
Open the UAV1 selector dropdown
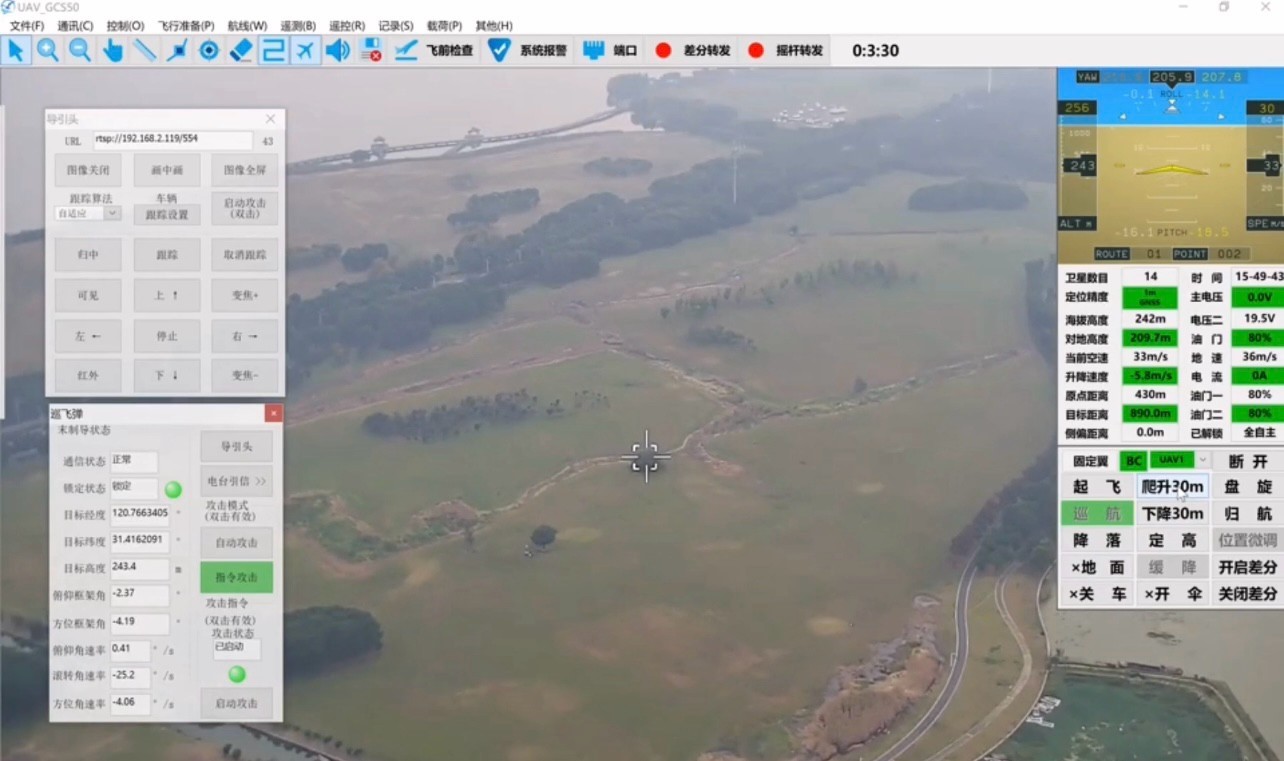[x=1179, y=460]
